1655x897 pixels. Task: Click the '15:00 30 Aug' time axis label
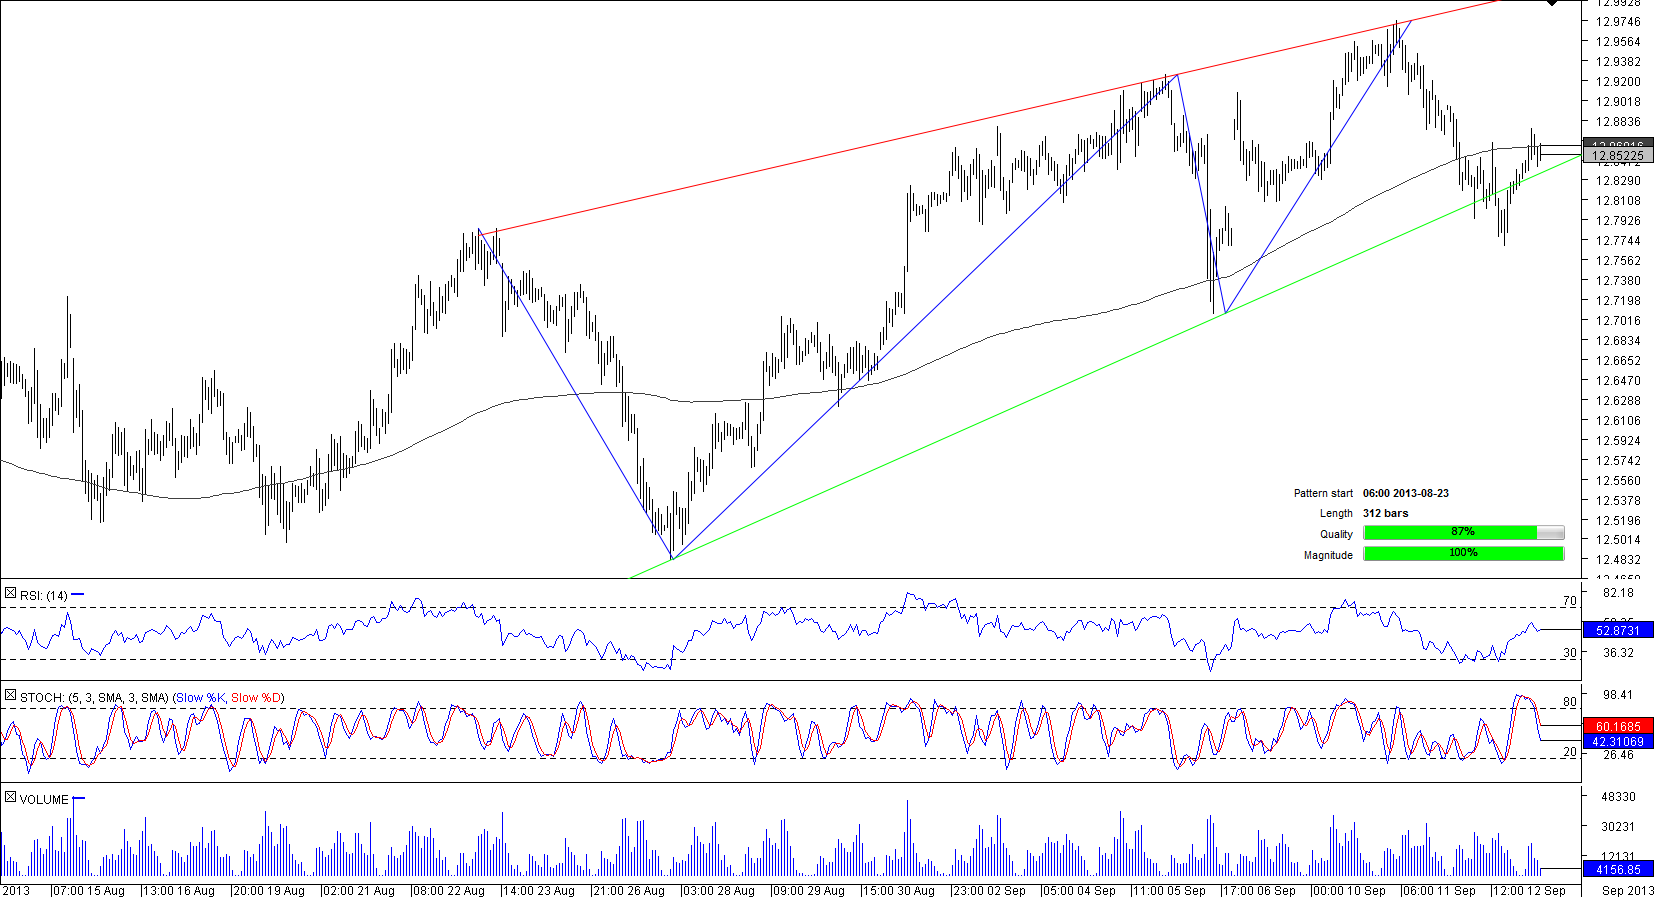click(x=898, y=890)
